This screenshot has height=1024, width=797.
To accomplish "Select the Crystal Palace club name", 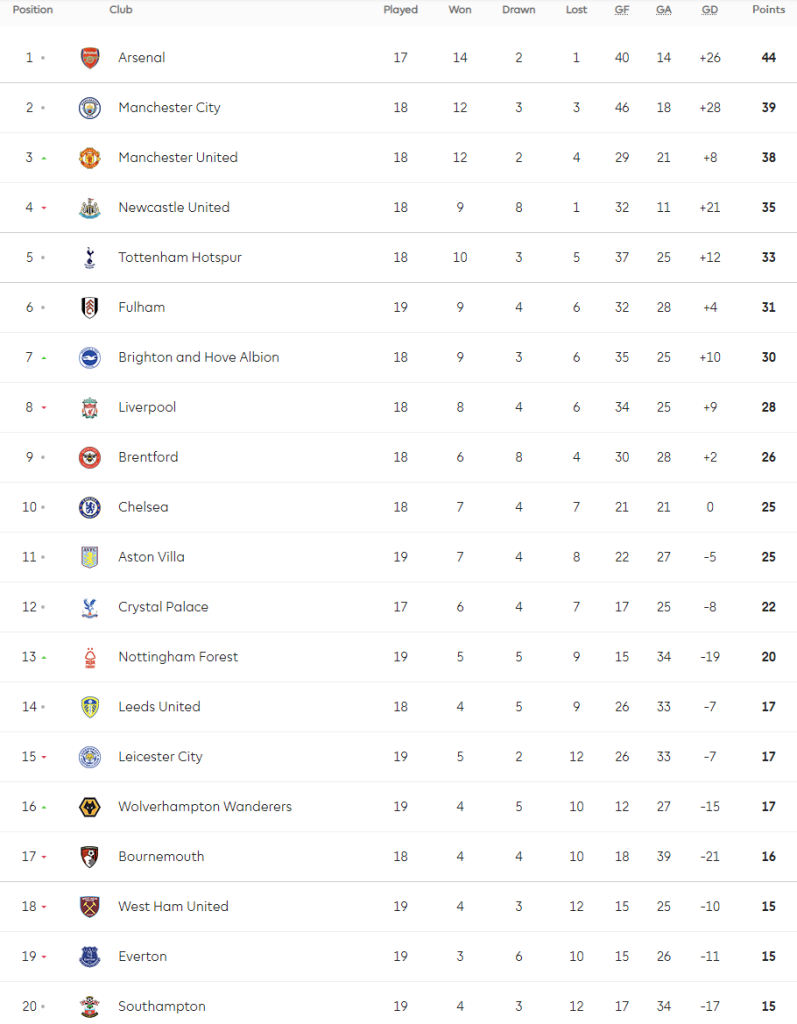I will 165,607.
